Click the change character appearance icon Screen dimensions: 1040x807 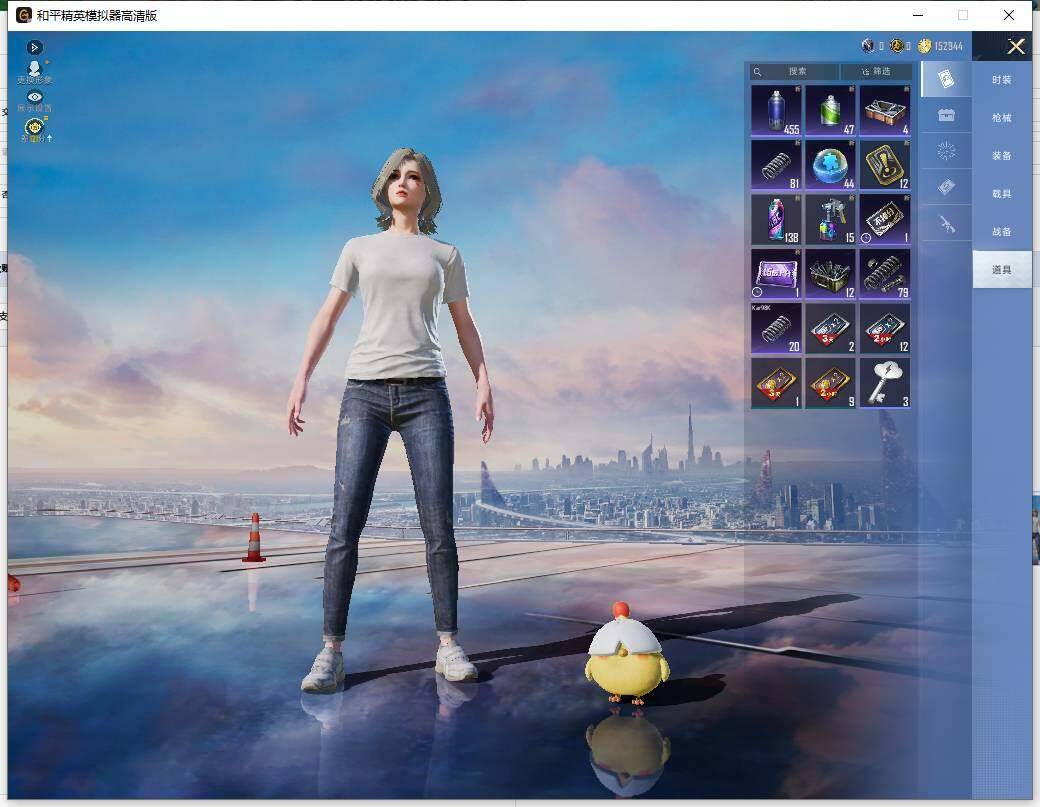[x=34, y=69]
